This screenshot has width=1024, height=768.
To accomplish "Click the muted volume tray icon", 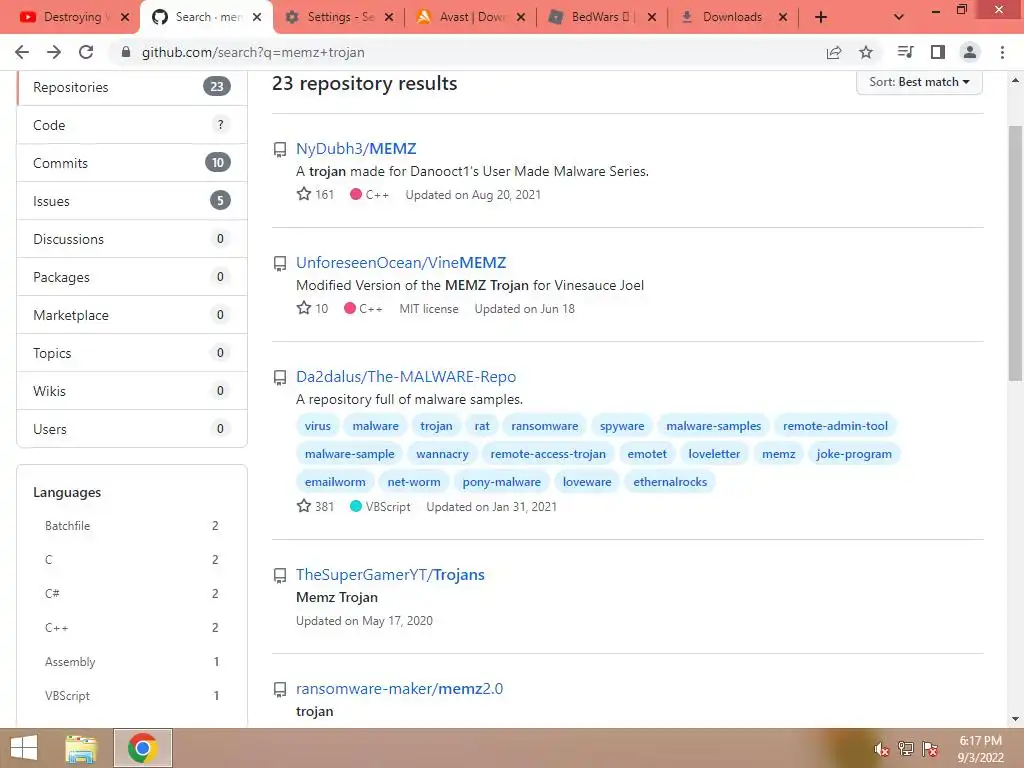I will (881, 749).
